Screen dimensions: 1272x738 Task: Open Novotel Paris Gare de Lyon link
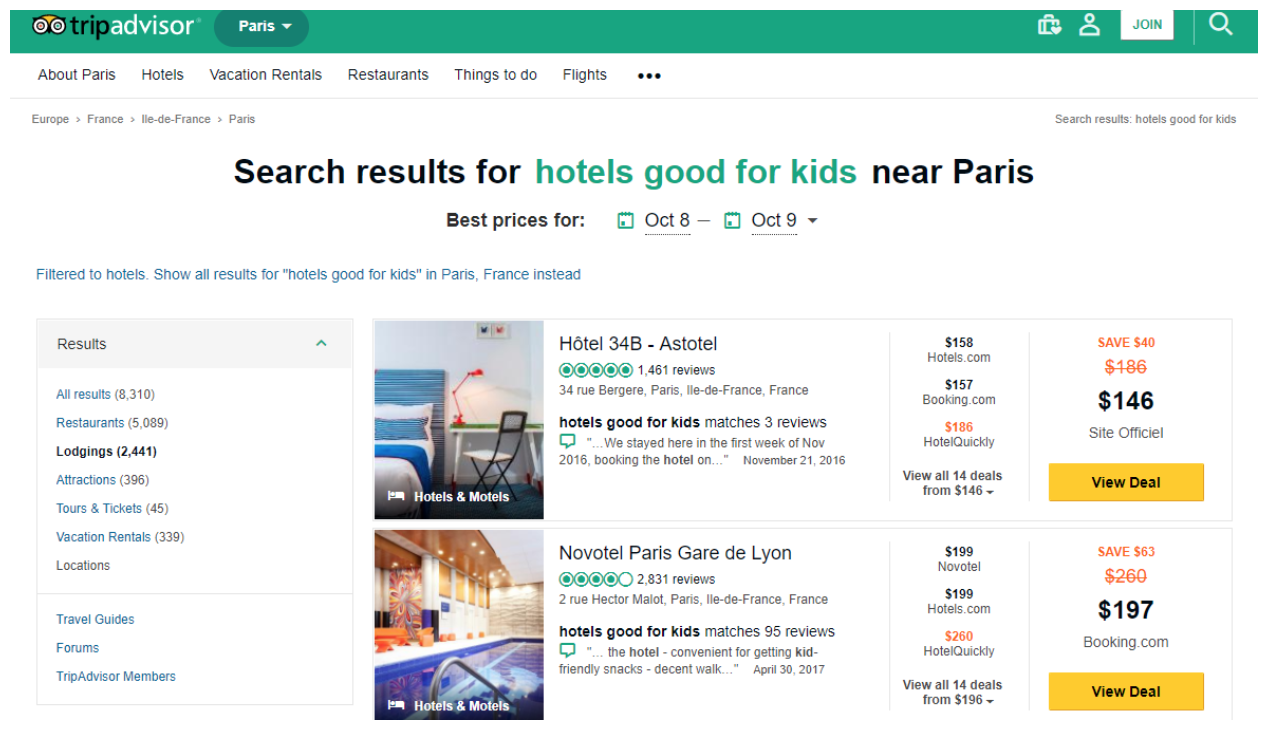[x=675, y=553]
